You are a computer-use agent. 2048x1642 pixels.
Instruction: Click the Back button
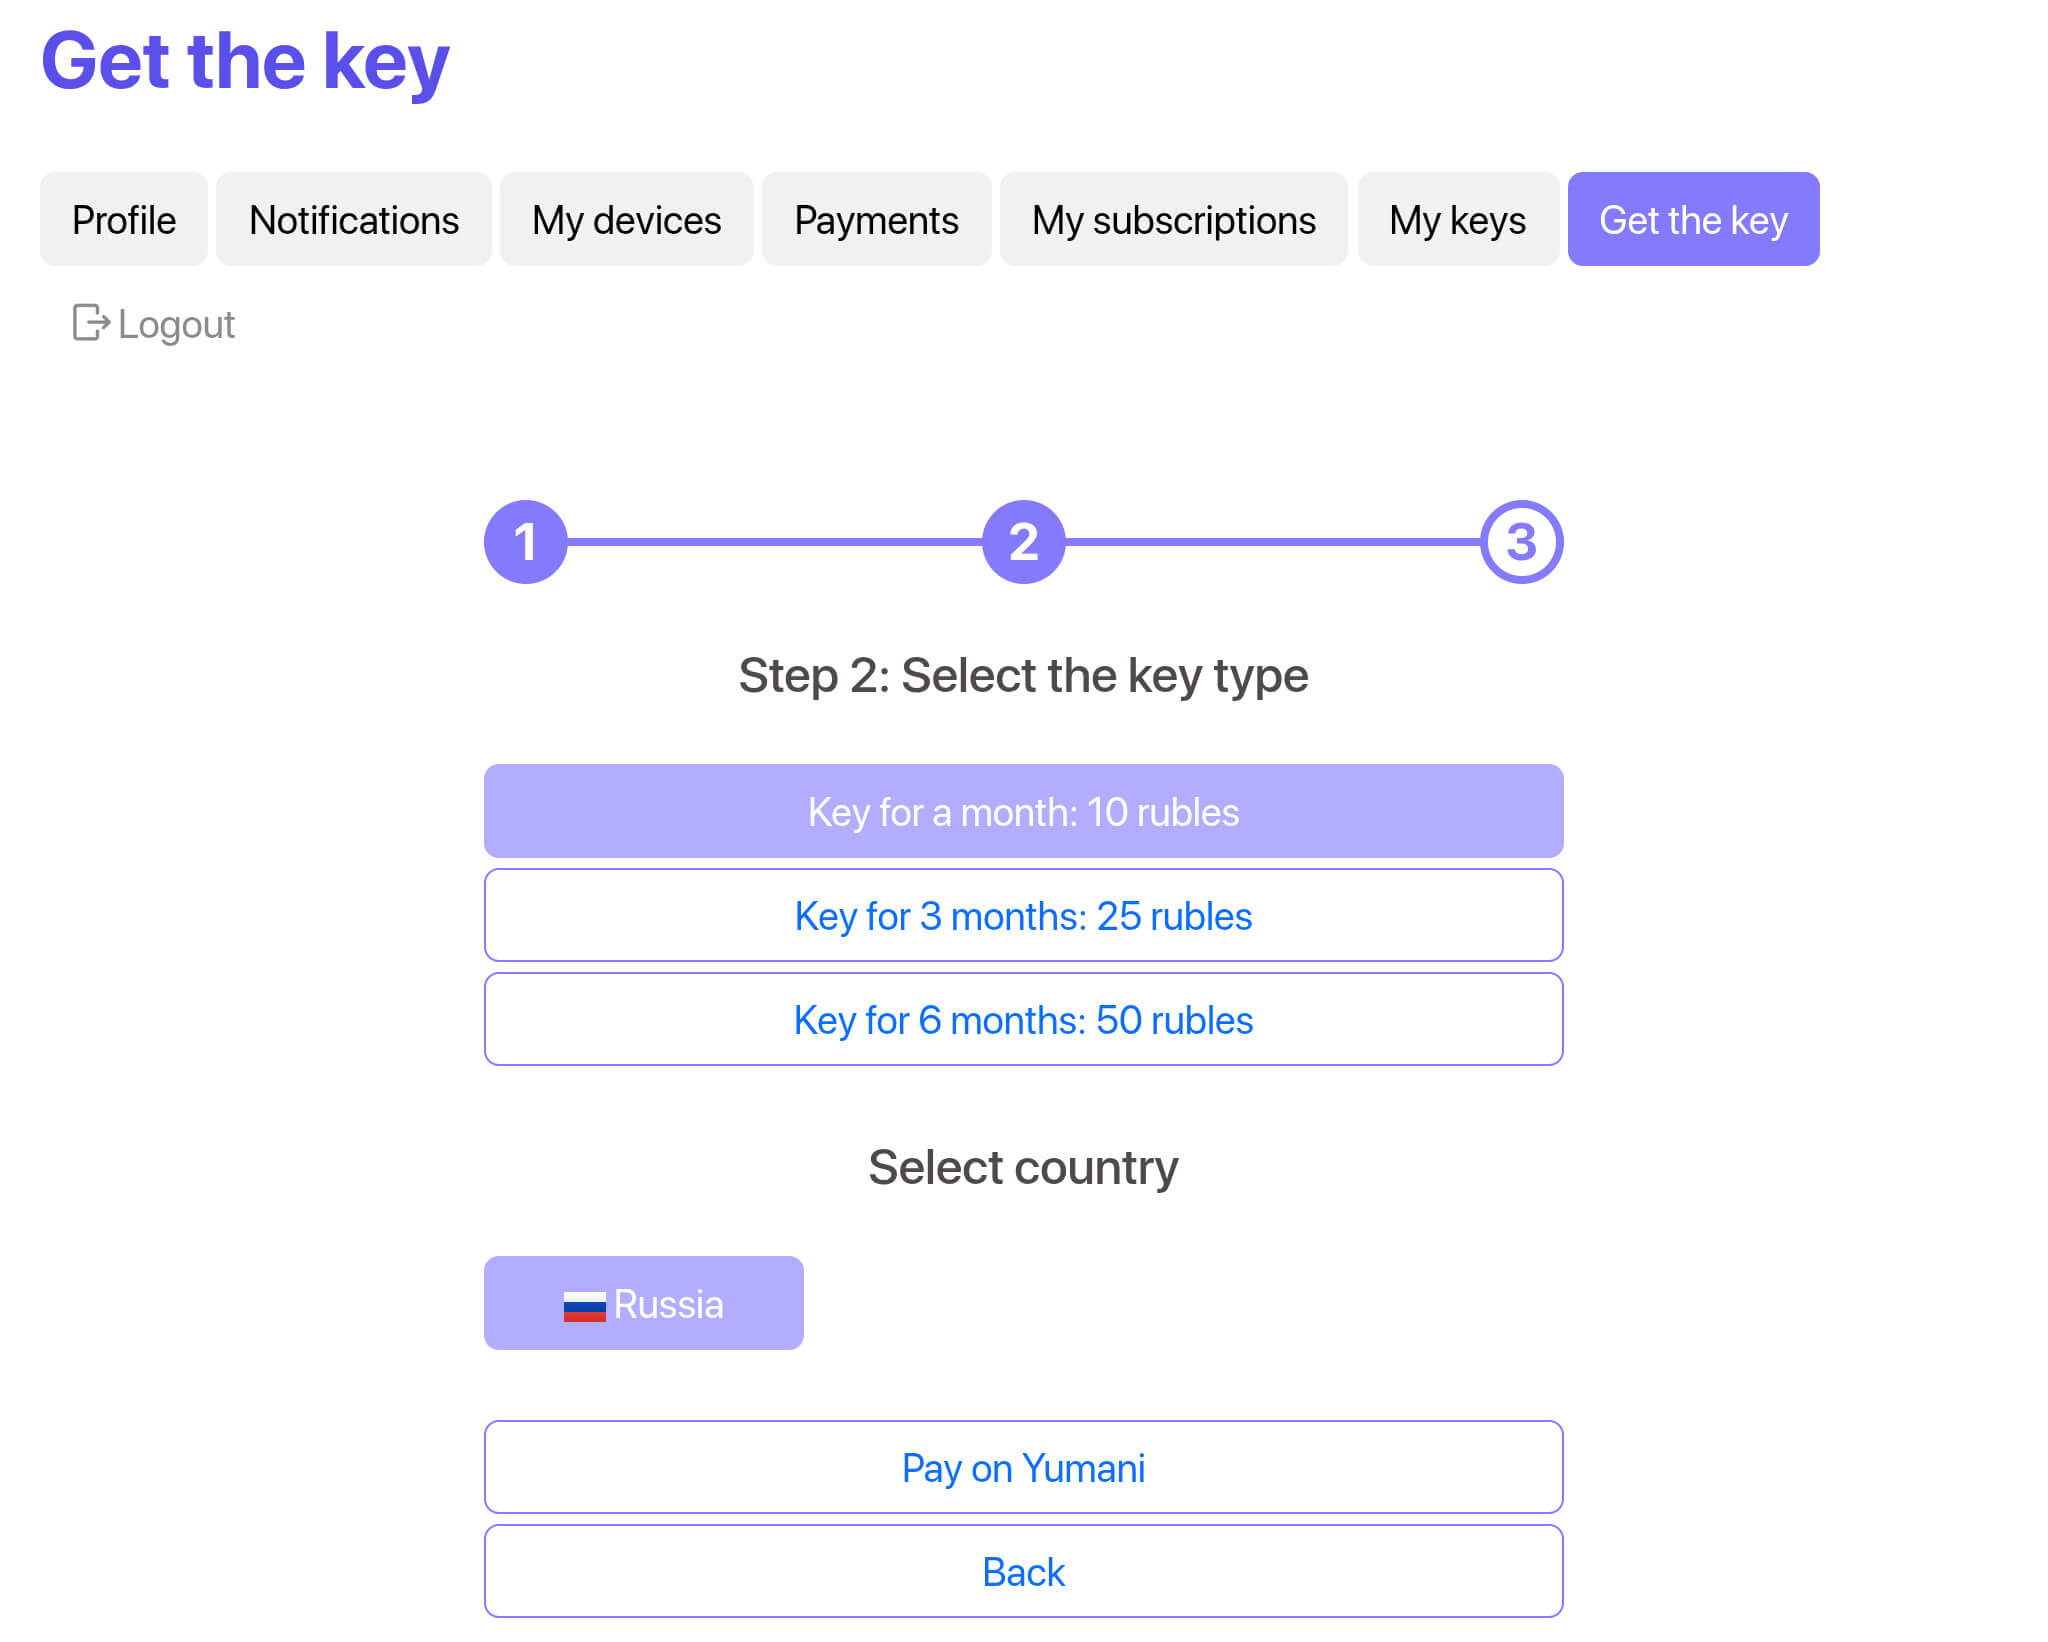coord(1023,1571)
